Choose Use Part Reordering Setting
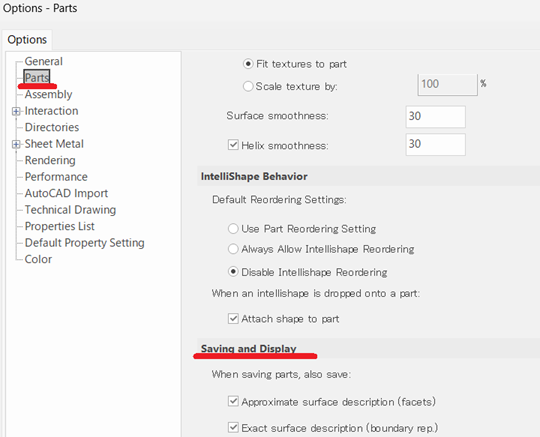Screen dimensions: 540x437 [x=233, y=229]
